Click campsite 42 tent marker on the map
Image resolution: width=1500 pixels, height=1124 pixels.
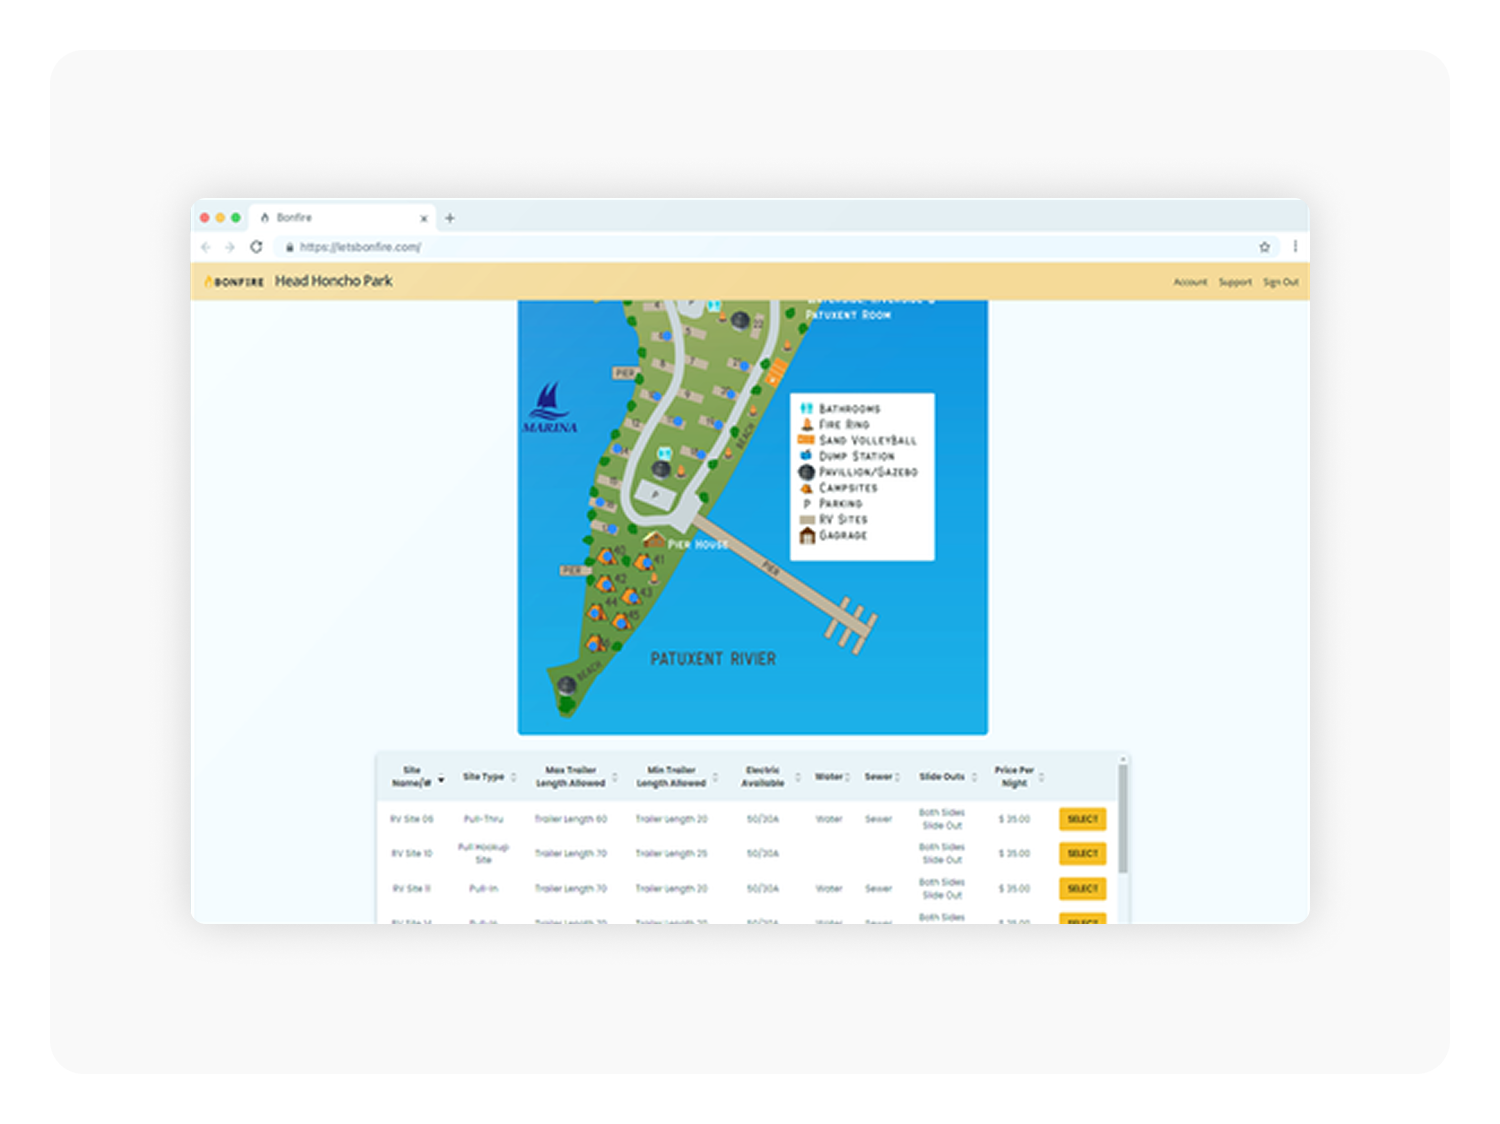606,584
